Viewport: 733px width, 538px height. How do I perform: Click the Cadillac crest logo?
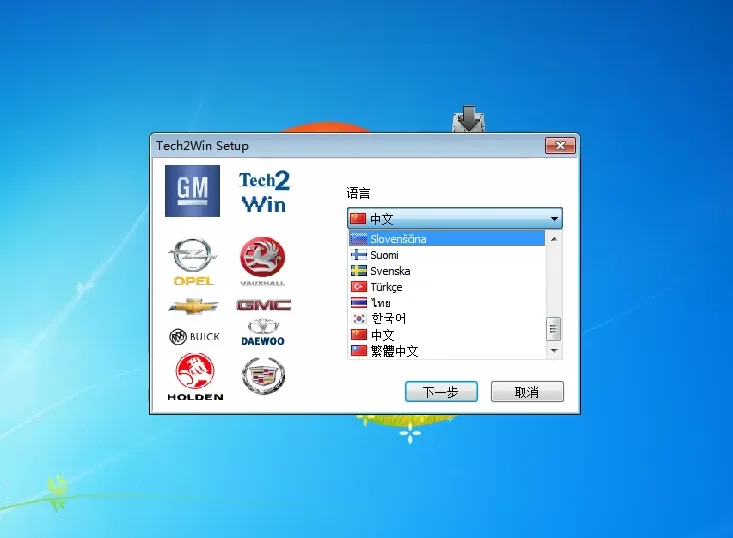pos(263,375)
